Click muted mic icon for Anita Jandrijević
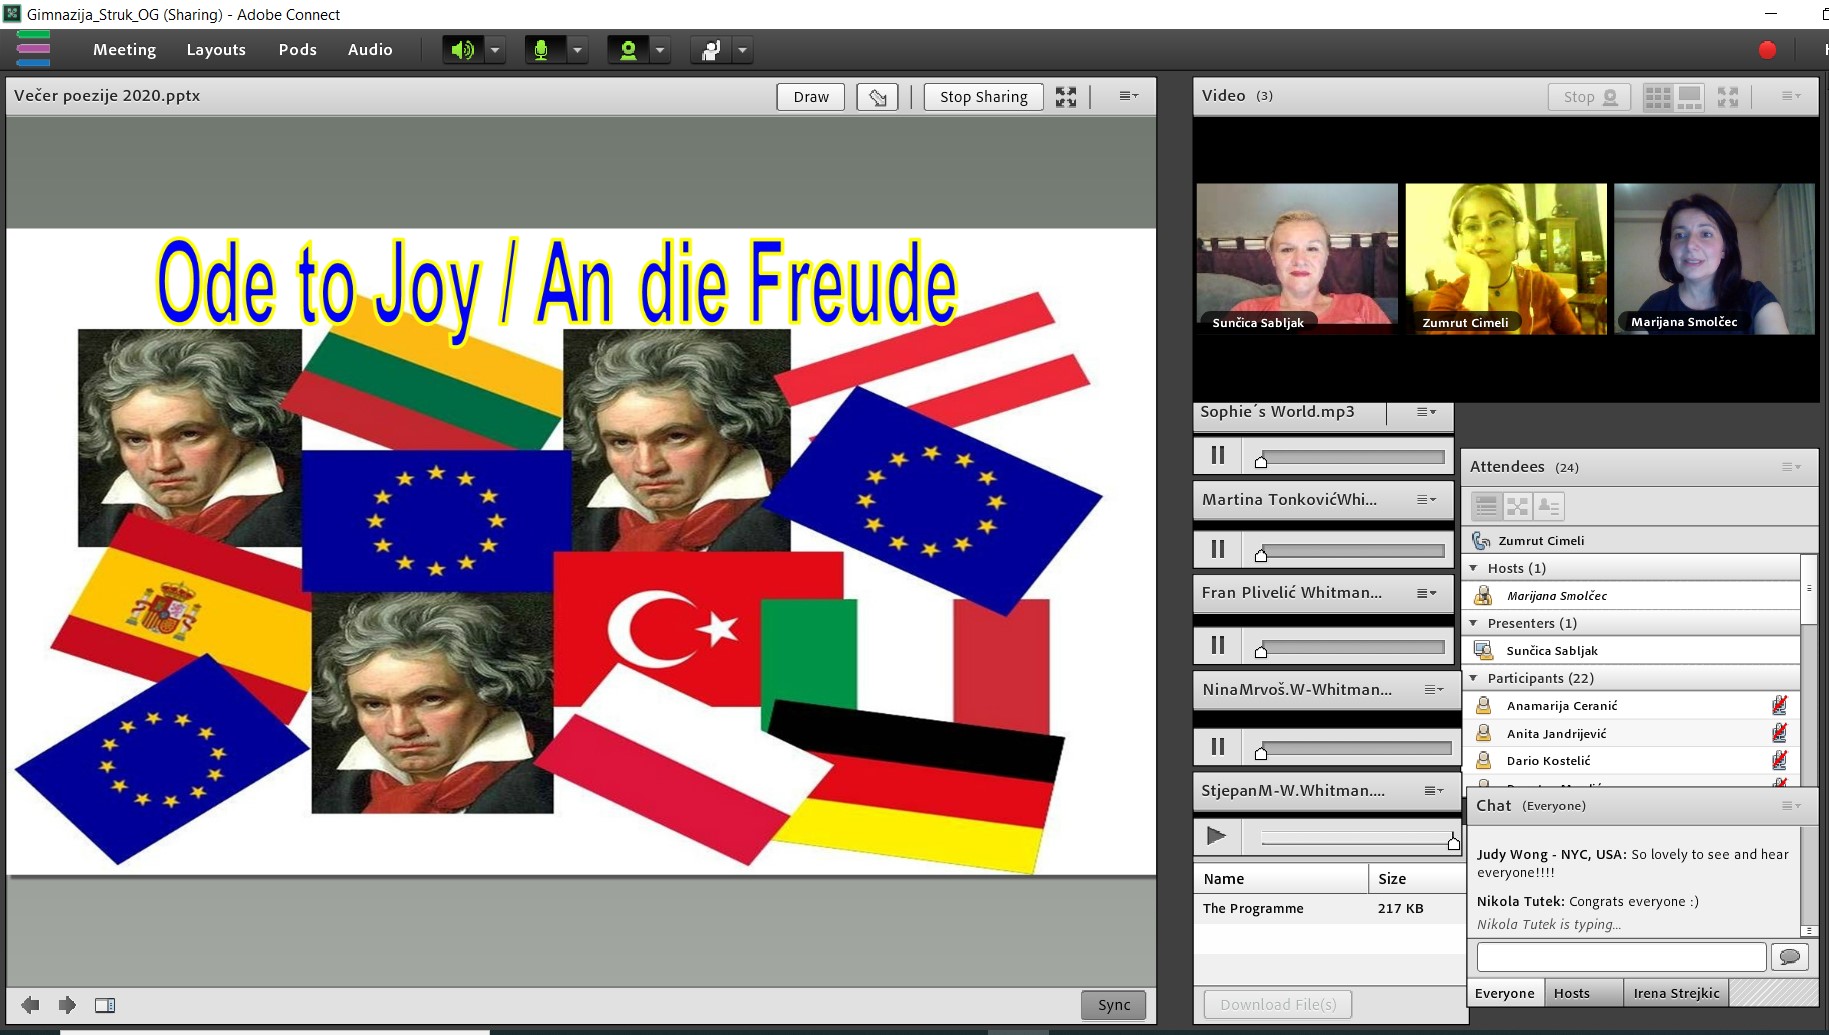1829x1035 pixels. click(1779, 733)
